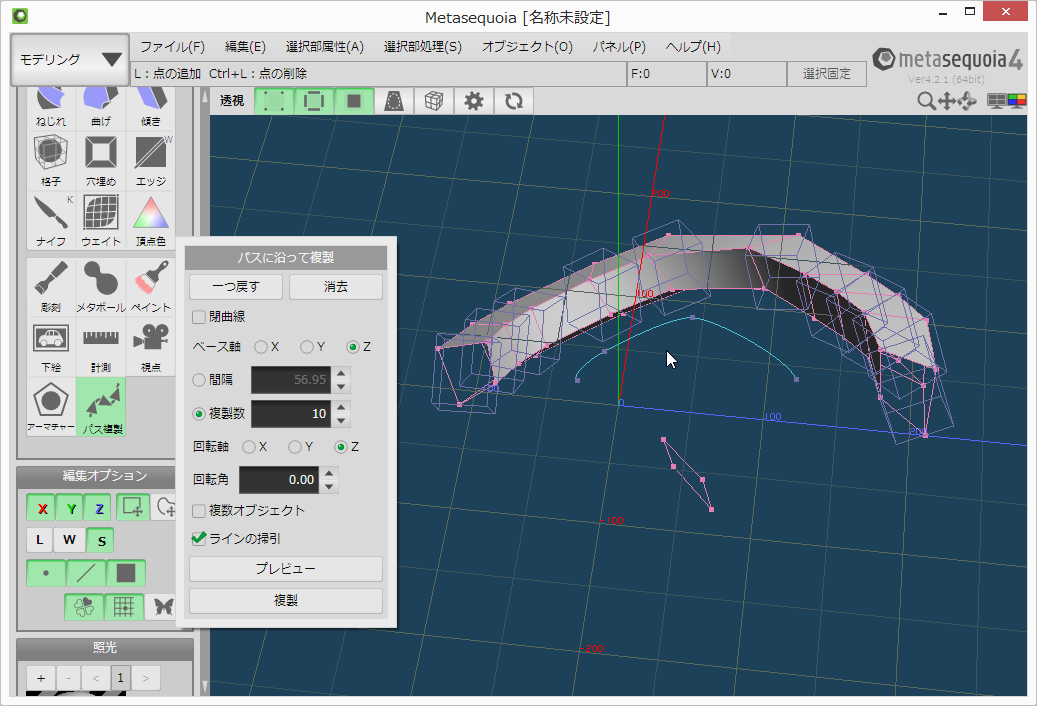Viewport: 1037px width, 706px height.
Task: Select the 計測 measure tool
Action: 101,346
